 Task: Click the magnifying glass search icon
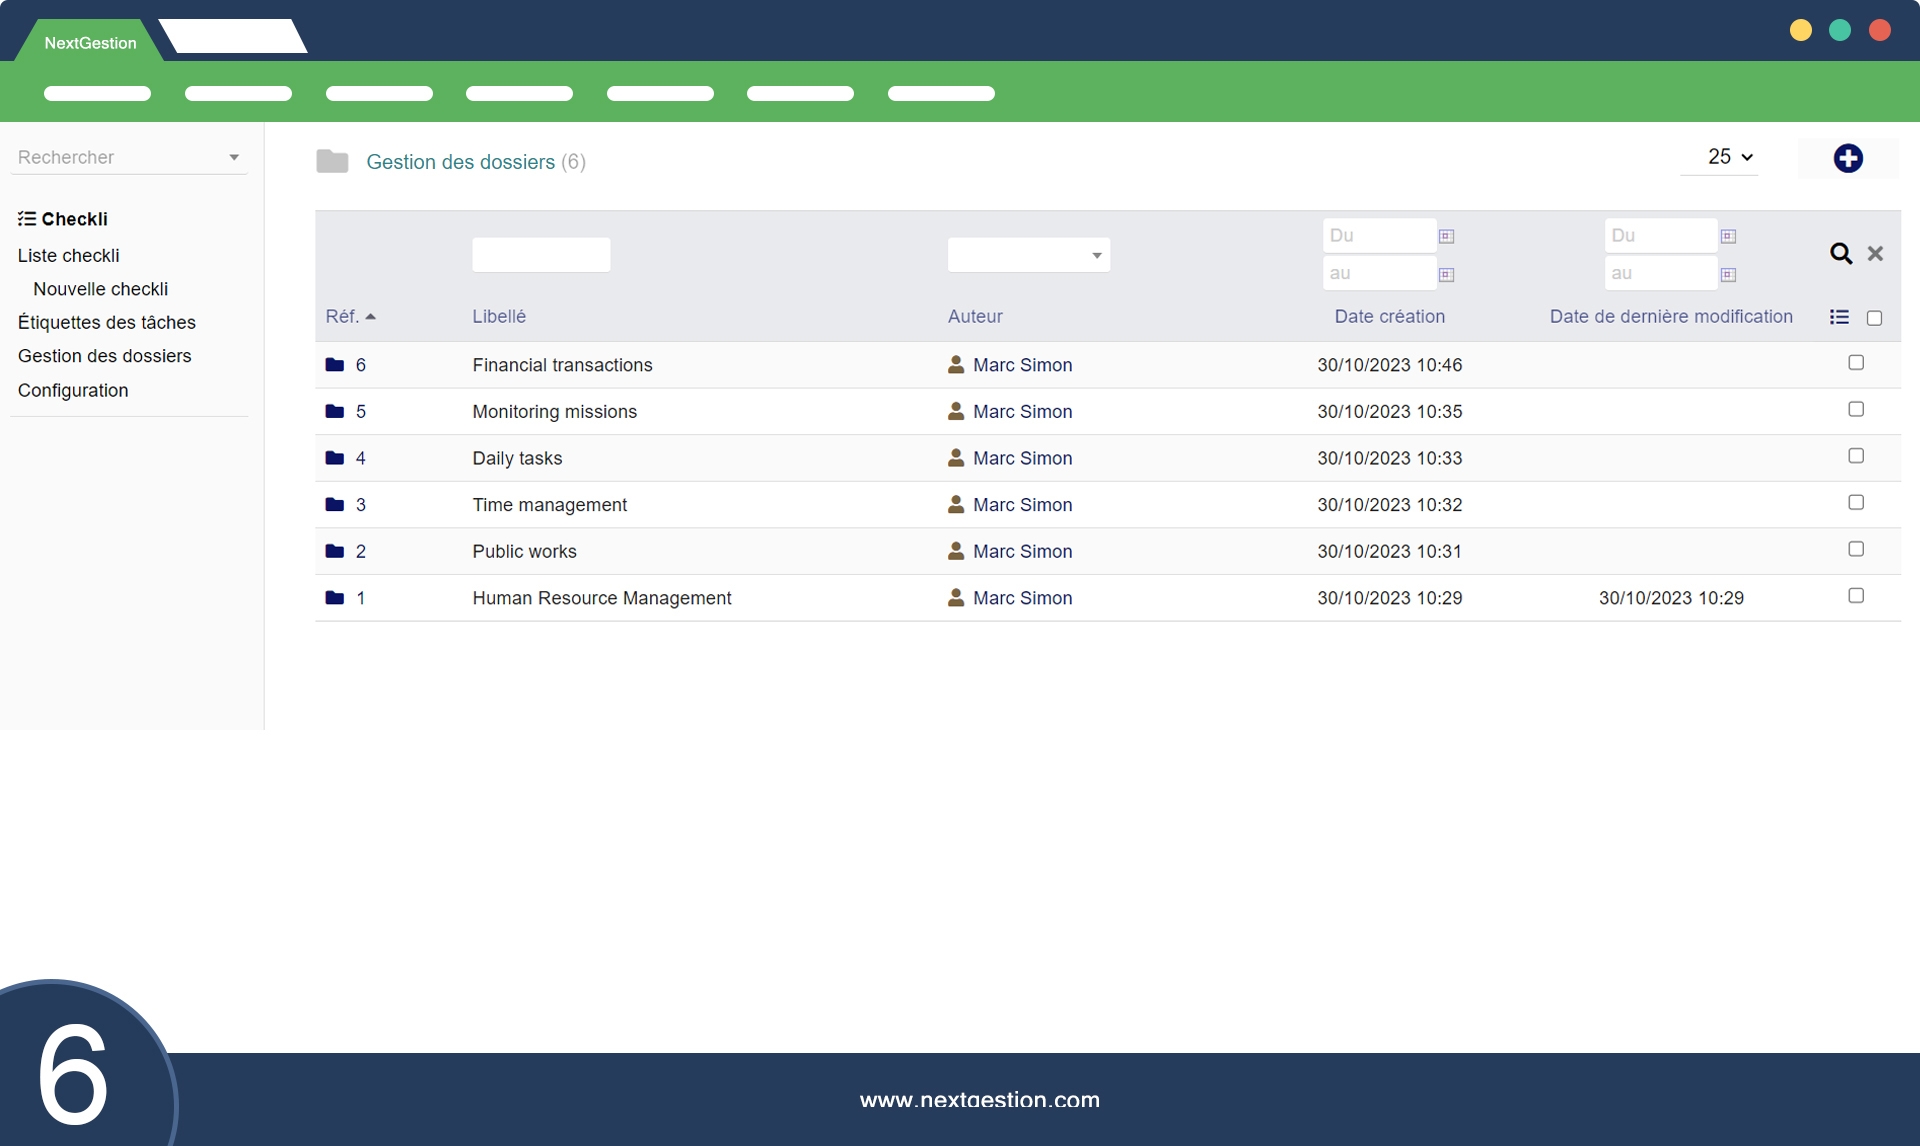pyautogui.click(x=1840, y=254)
